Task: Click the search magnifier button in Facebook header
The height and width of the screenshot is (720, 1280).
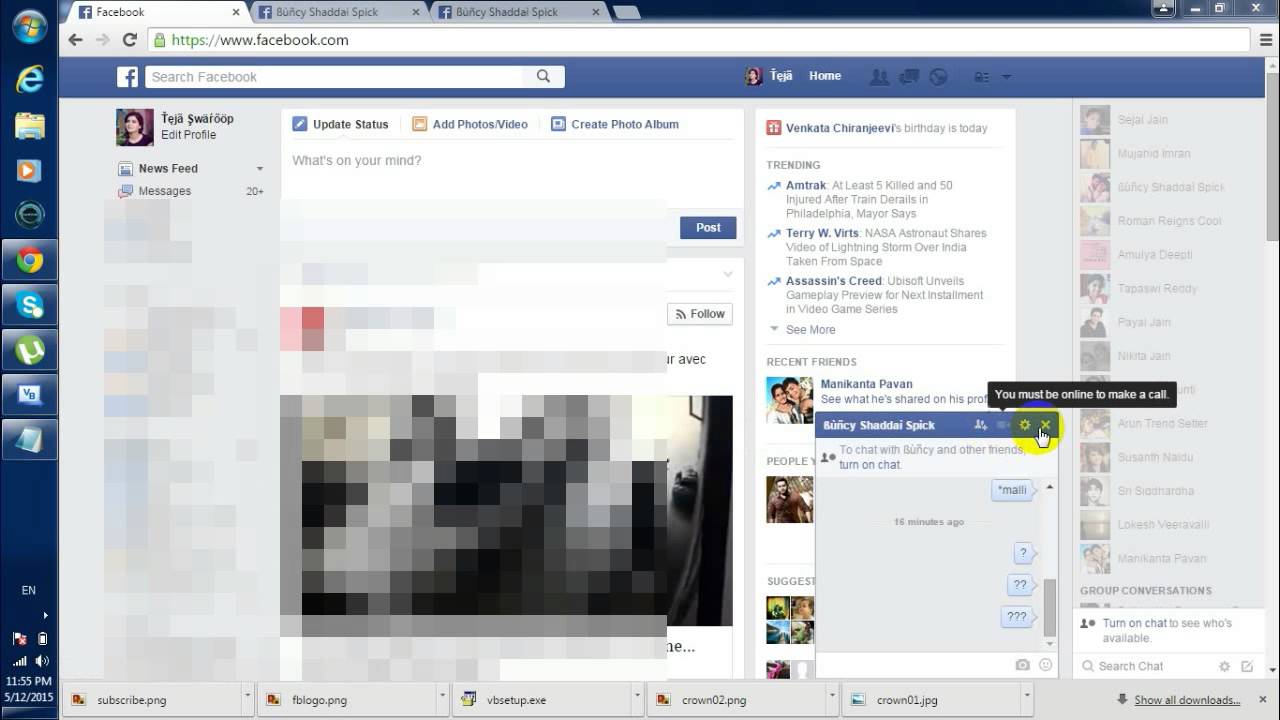Action: click(x=543, y=76)
